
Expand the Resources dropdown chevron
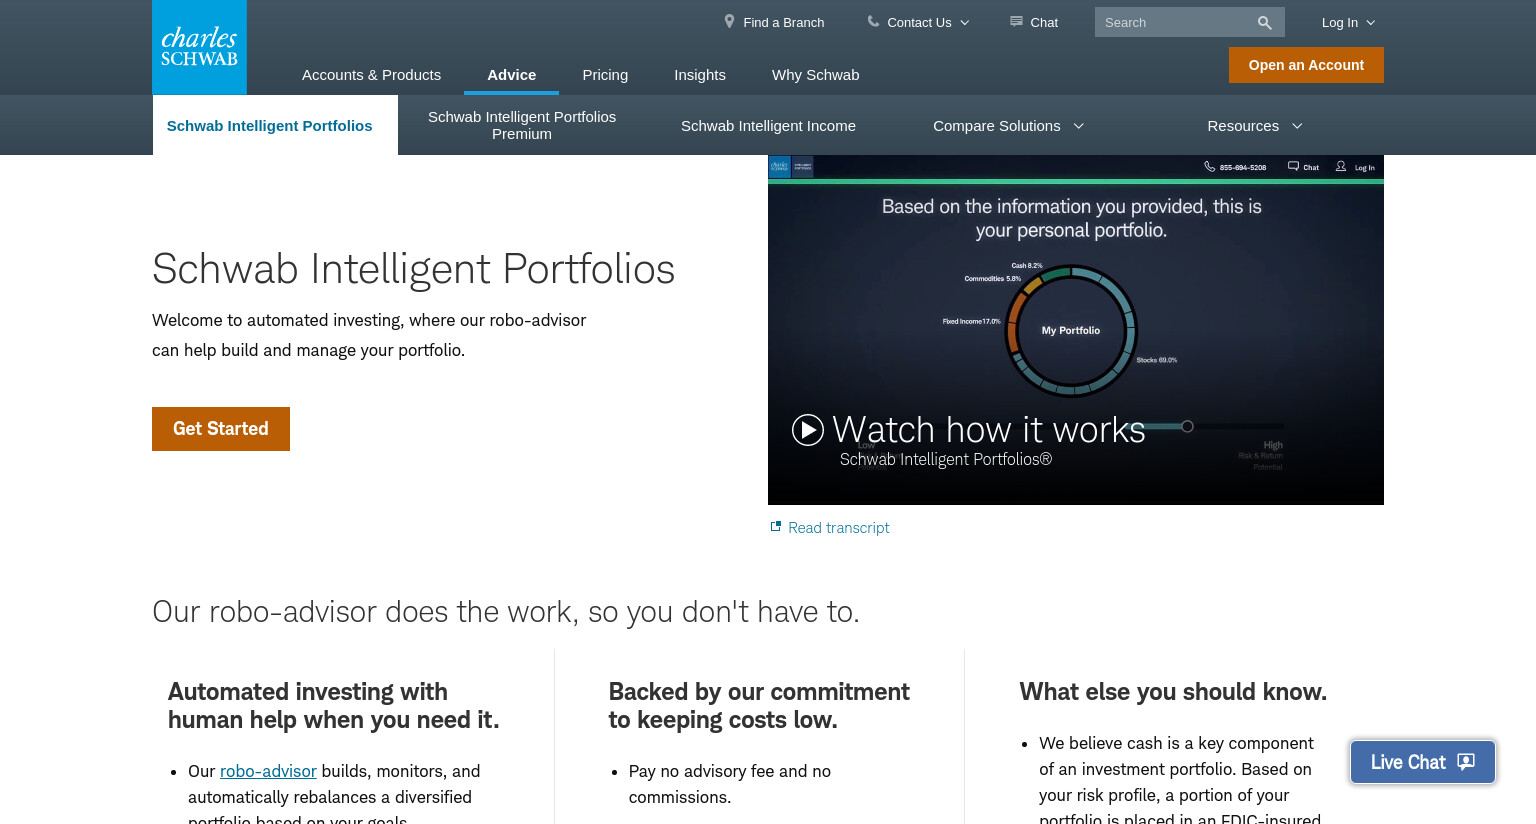(x=1297, y=126)
